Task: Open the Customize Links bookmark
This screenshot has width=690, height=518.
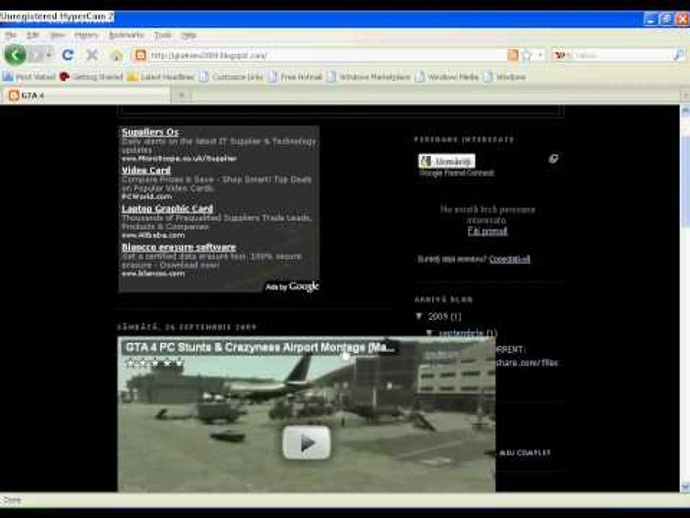Action: pyautogui.click(x=231, y=77)
